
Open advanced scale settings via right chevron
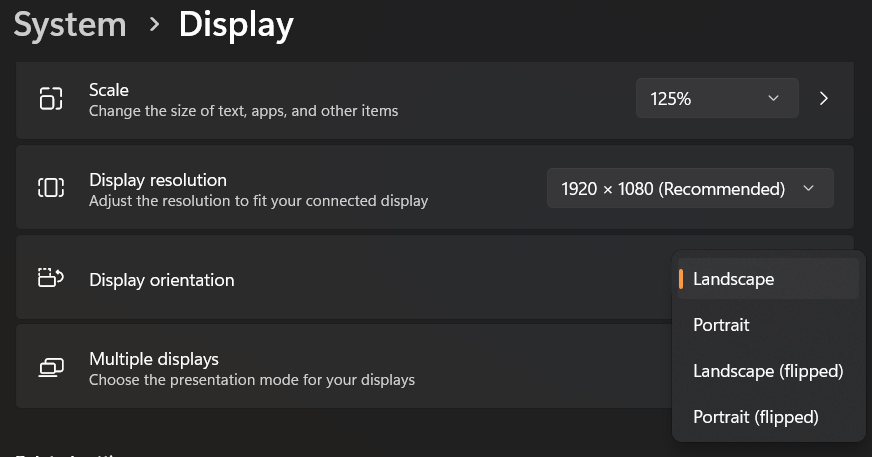(824, 99)
